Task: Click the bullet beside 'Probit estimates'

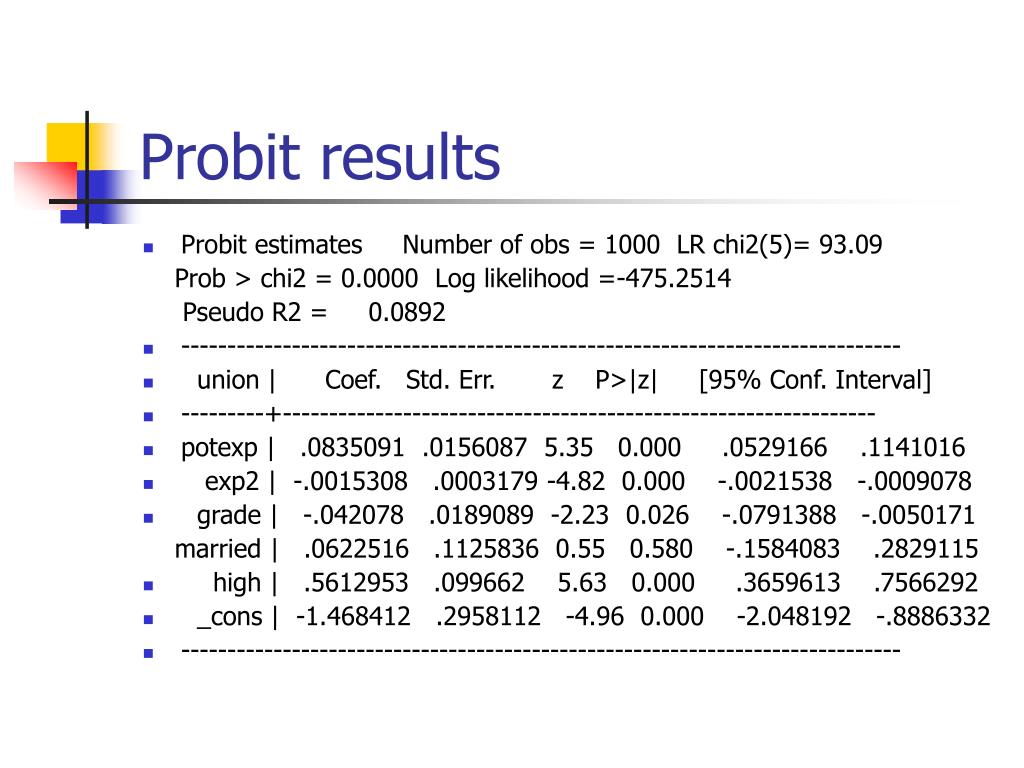Action: point(148,248)
